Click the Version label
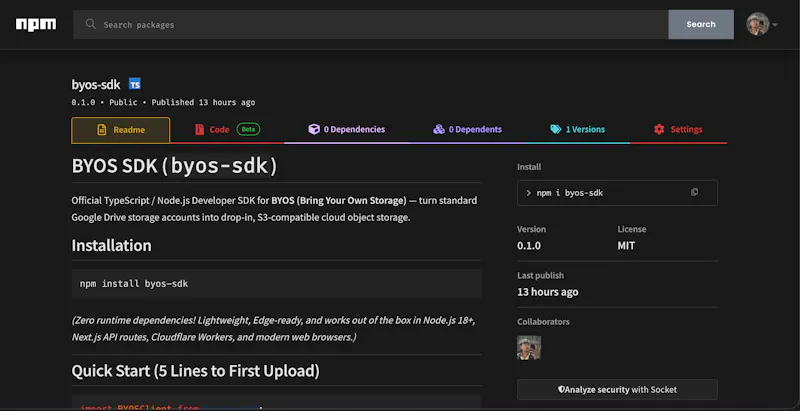 tap(531, 229)
